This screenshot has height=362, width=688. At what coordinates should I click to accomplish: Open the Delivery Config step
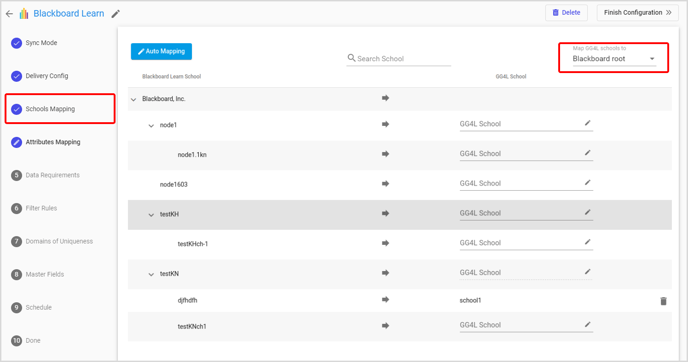click(x=39, y=76)
